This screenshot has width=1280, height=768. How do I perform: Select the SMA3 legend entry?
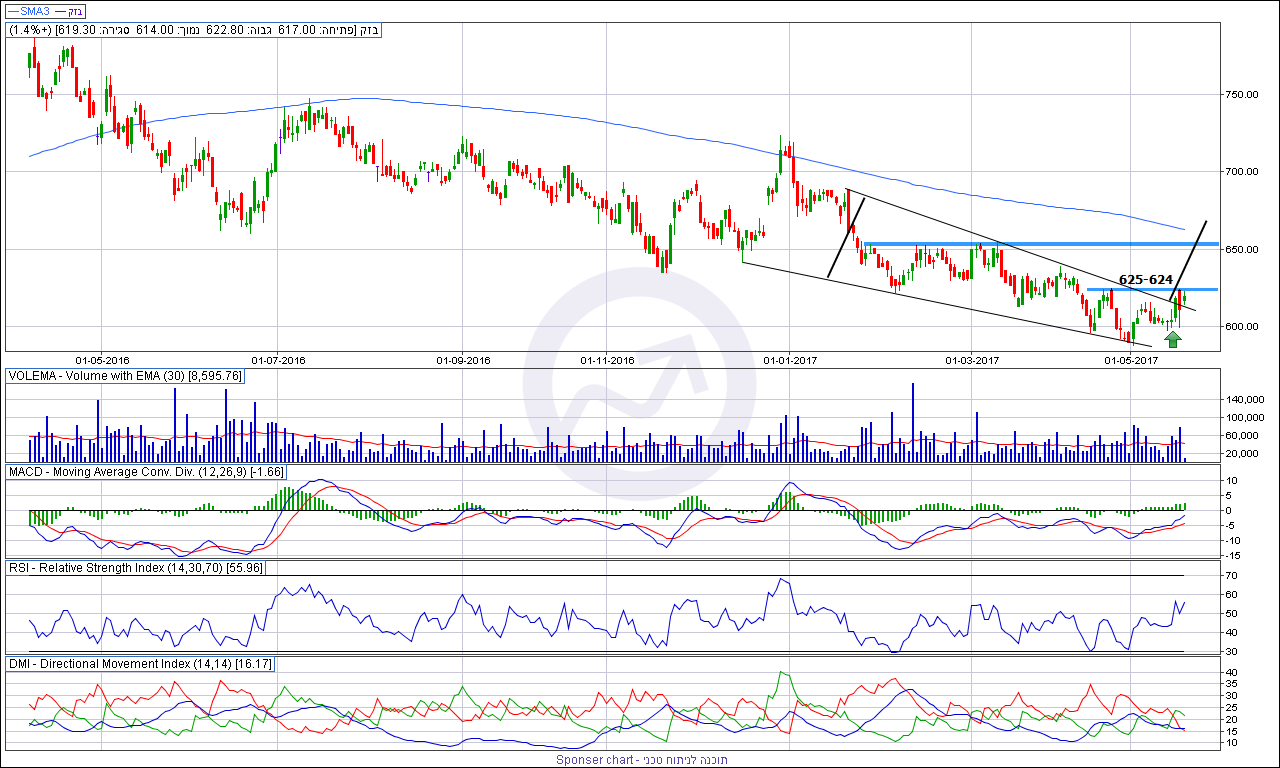point(34,11)
